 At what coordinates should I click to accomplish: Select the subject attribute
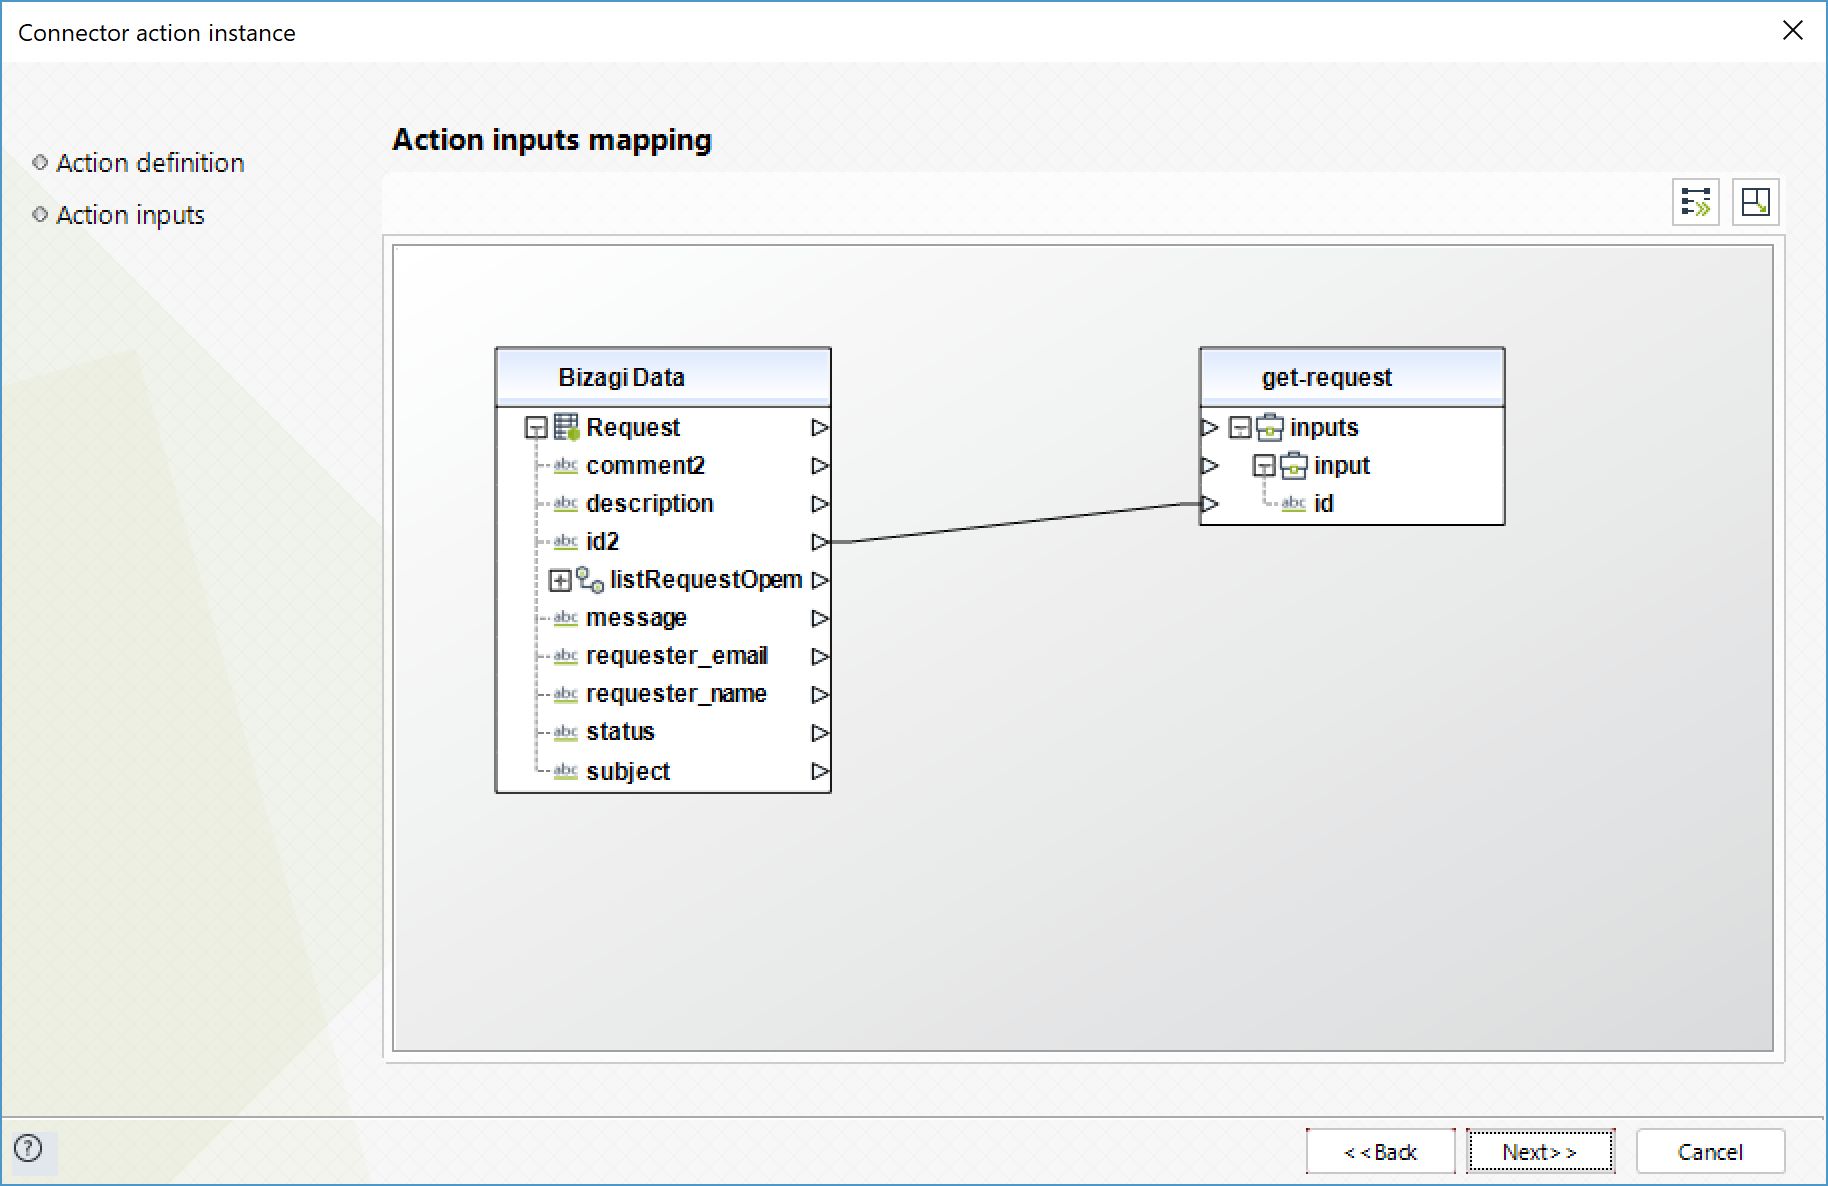tap(628, 771)
